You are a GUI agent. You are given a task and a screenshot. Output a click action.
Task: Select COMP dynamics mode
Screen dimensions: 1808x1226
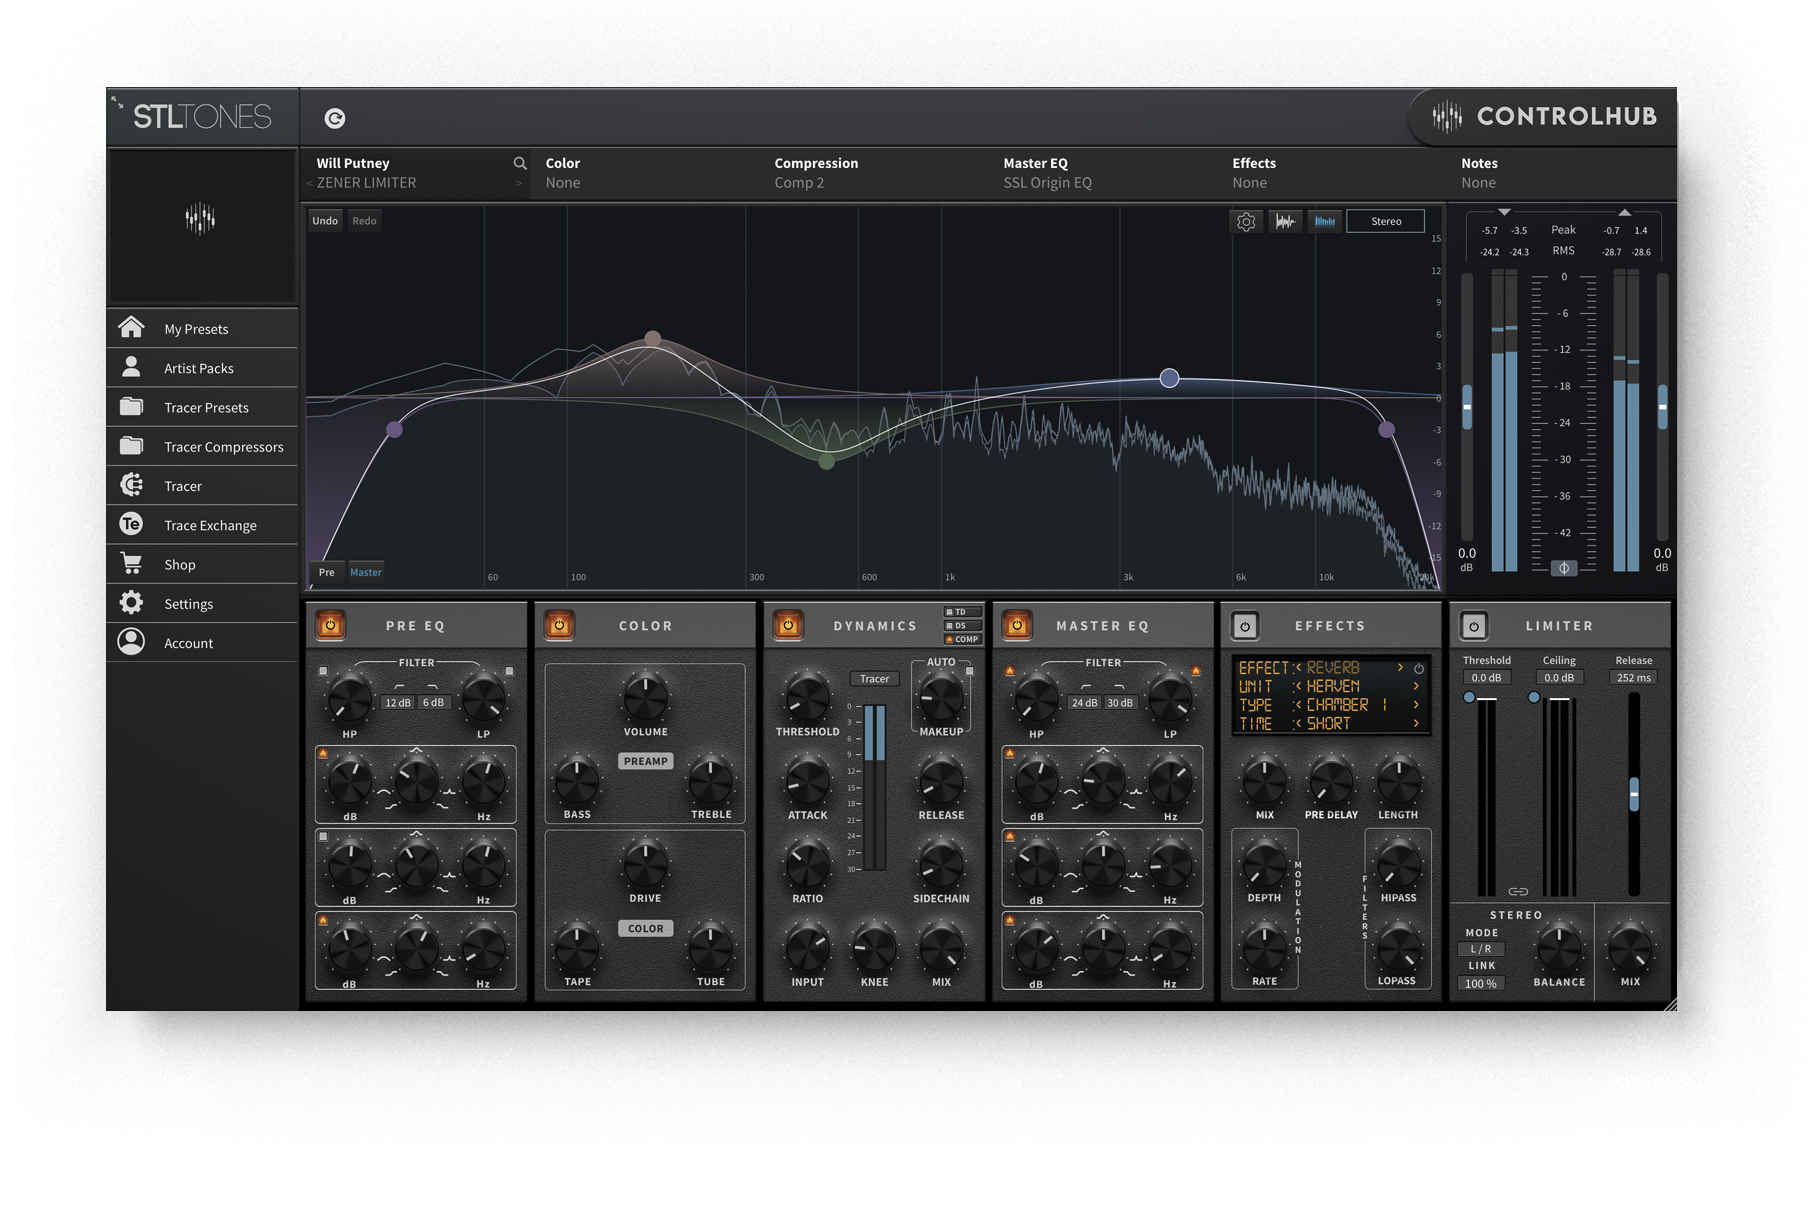pos(962,639)
